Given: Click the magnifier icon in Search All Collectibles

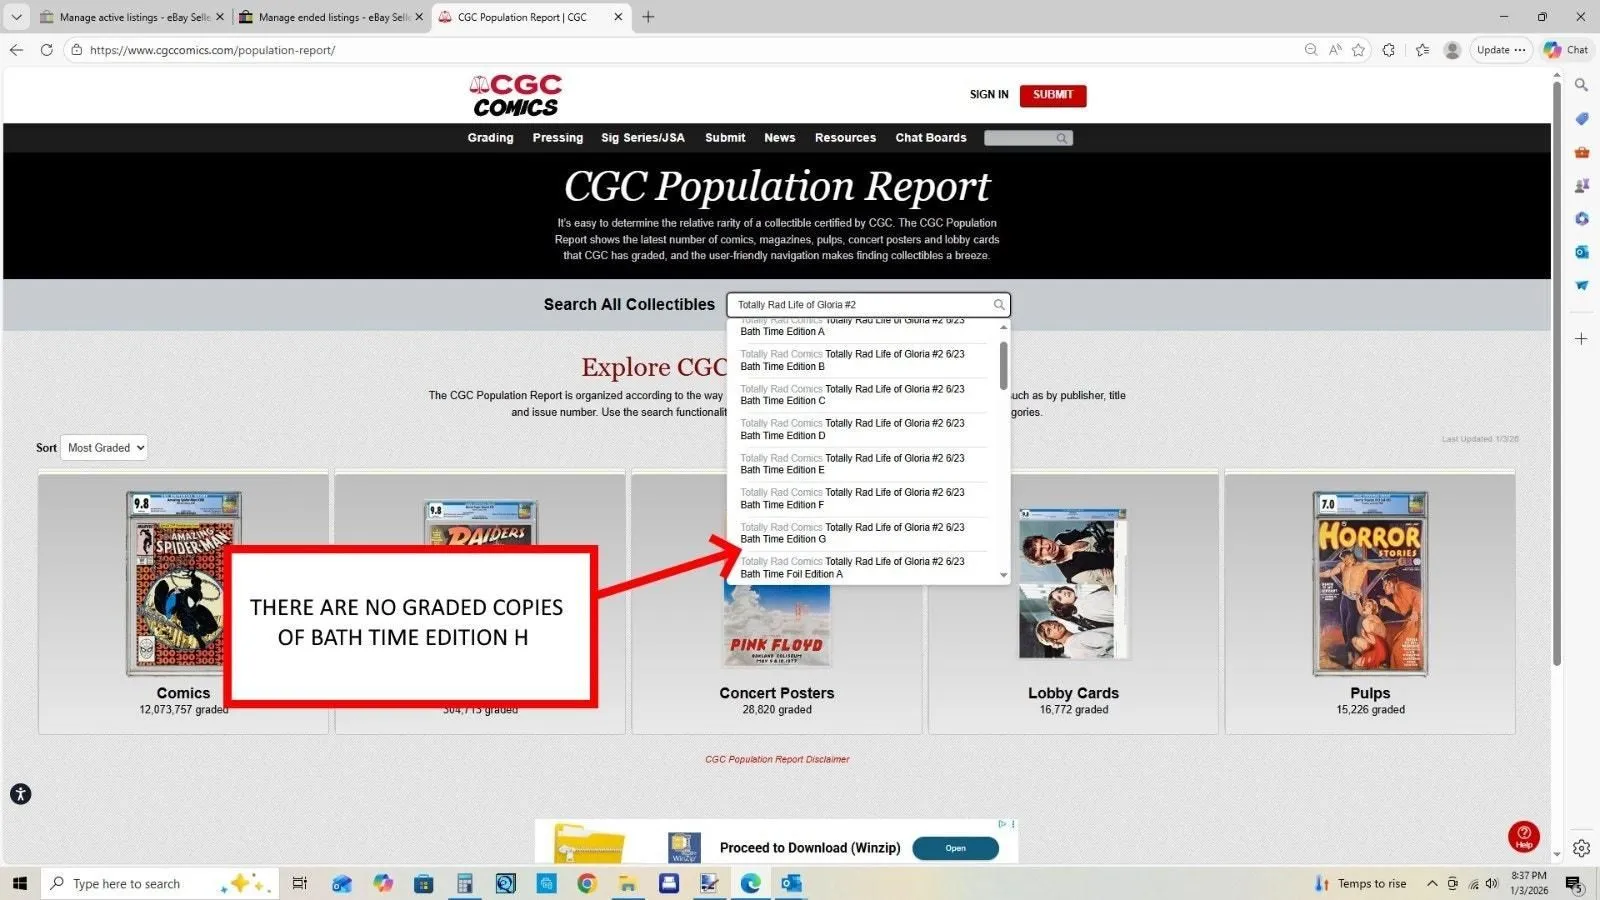Looking at the screenshot, I should (x=998, y=305).
